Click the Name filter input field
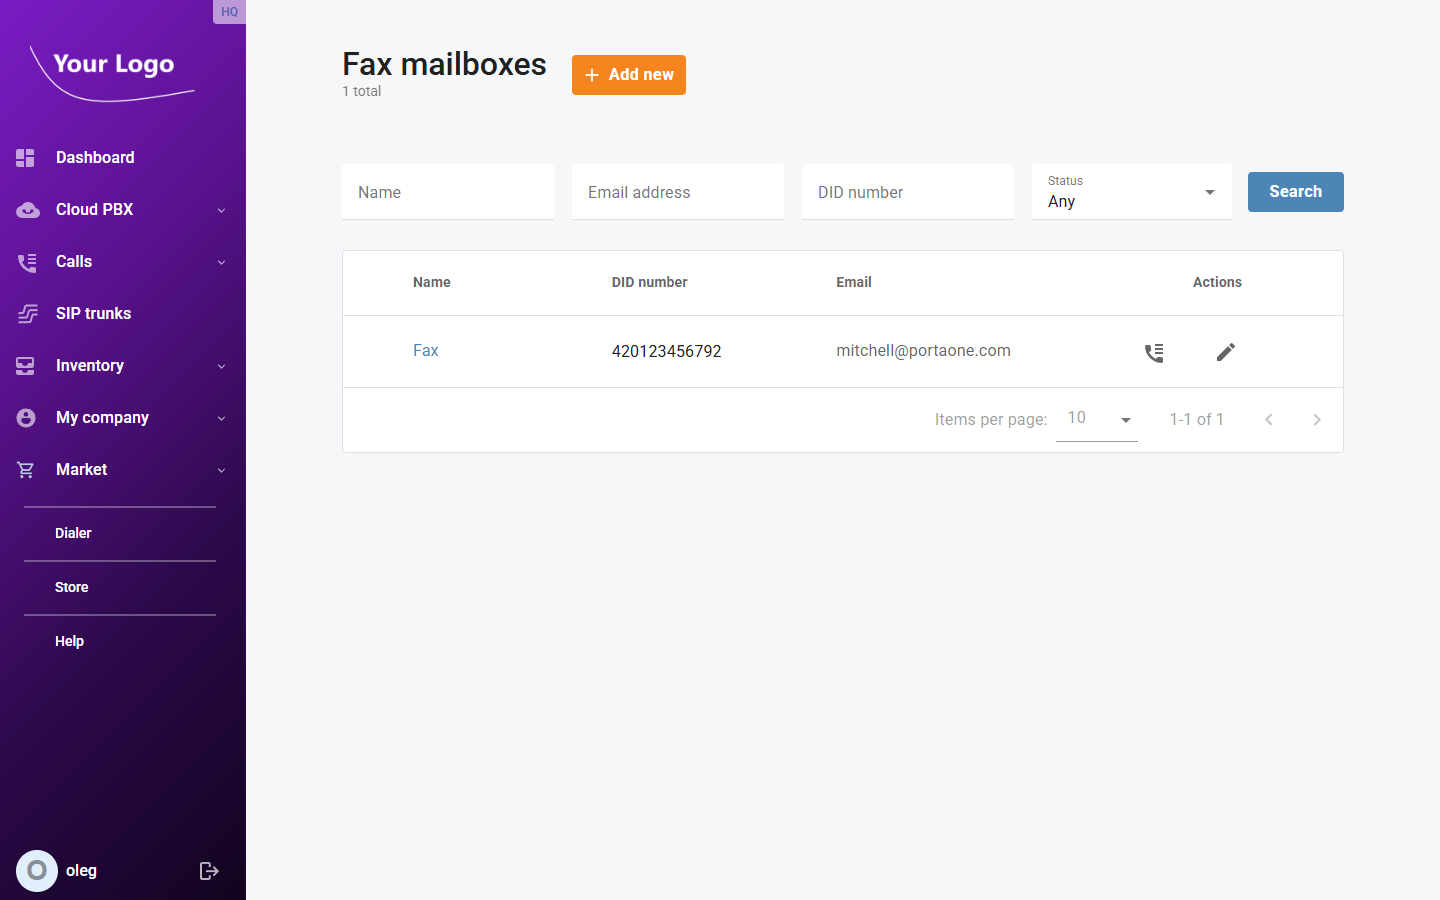The height and width of the screenshot is (900, 1440). tap(447, 192)
